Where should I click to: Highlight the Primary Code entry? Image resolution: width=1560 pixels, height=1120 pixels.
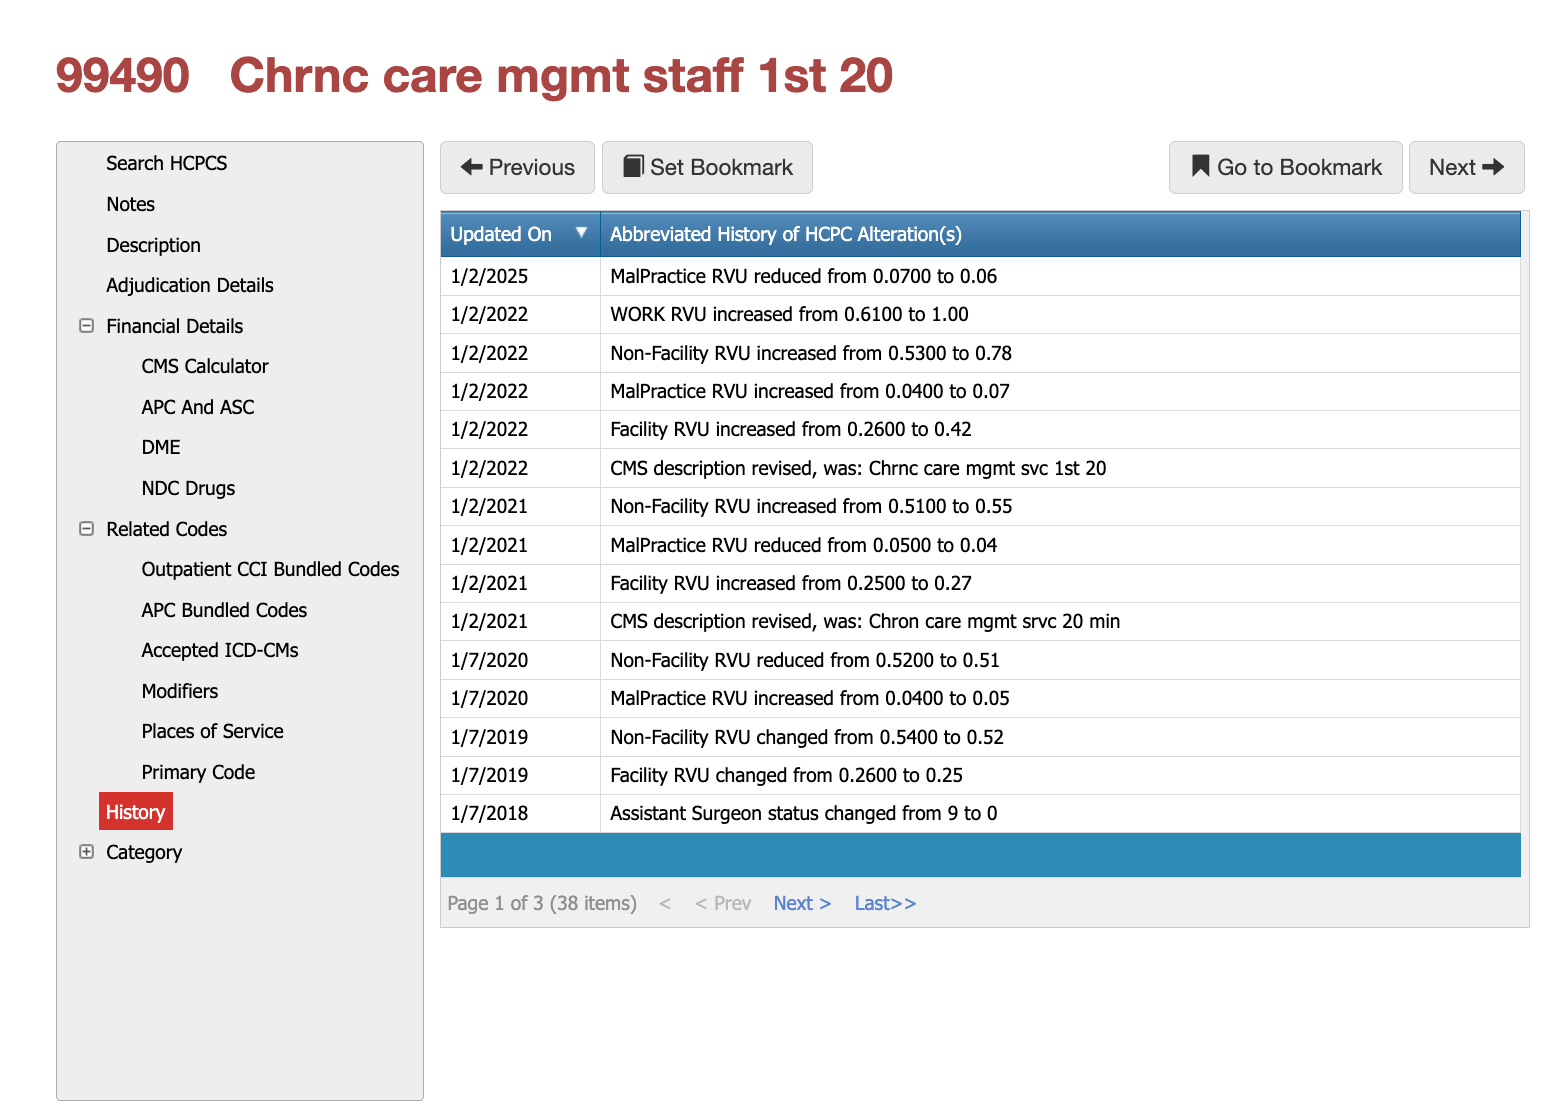[198, 771]
